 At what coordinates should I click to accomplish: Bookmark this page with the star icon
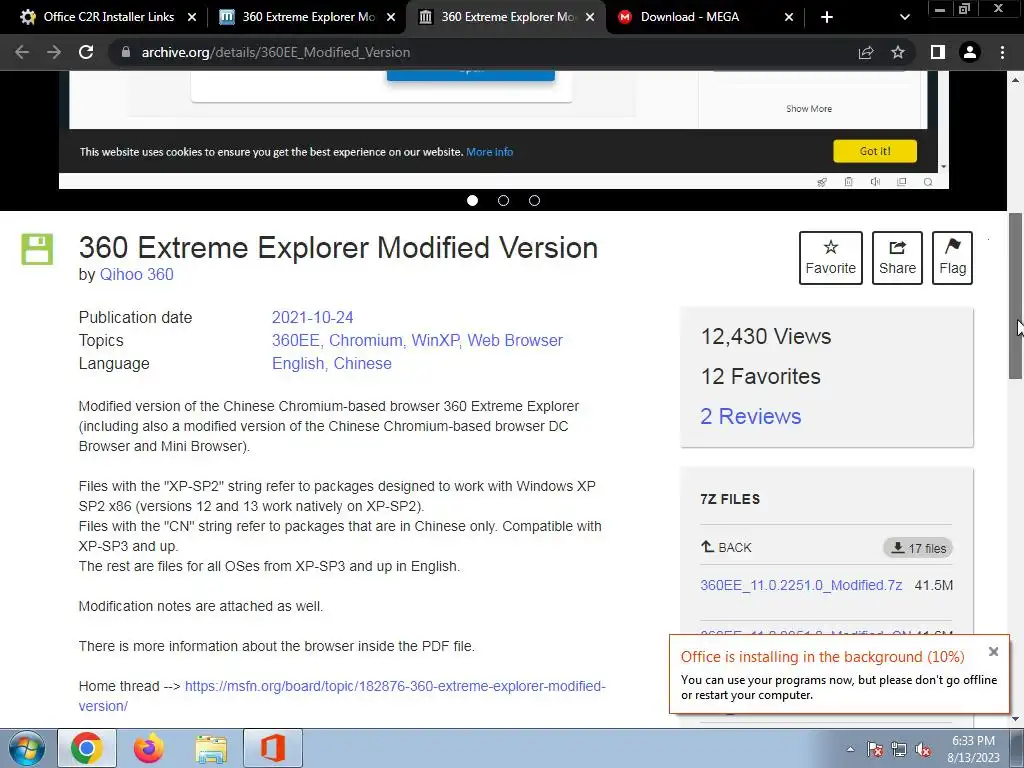898,52
